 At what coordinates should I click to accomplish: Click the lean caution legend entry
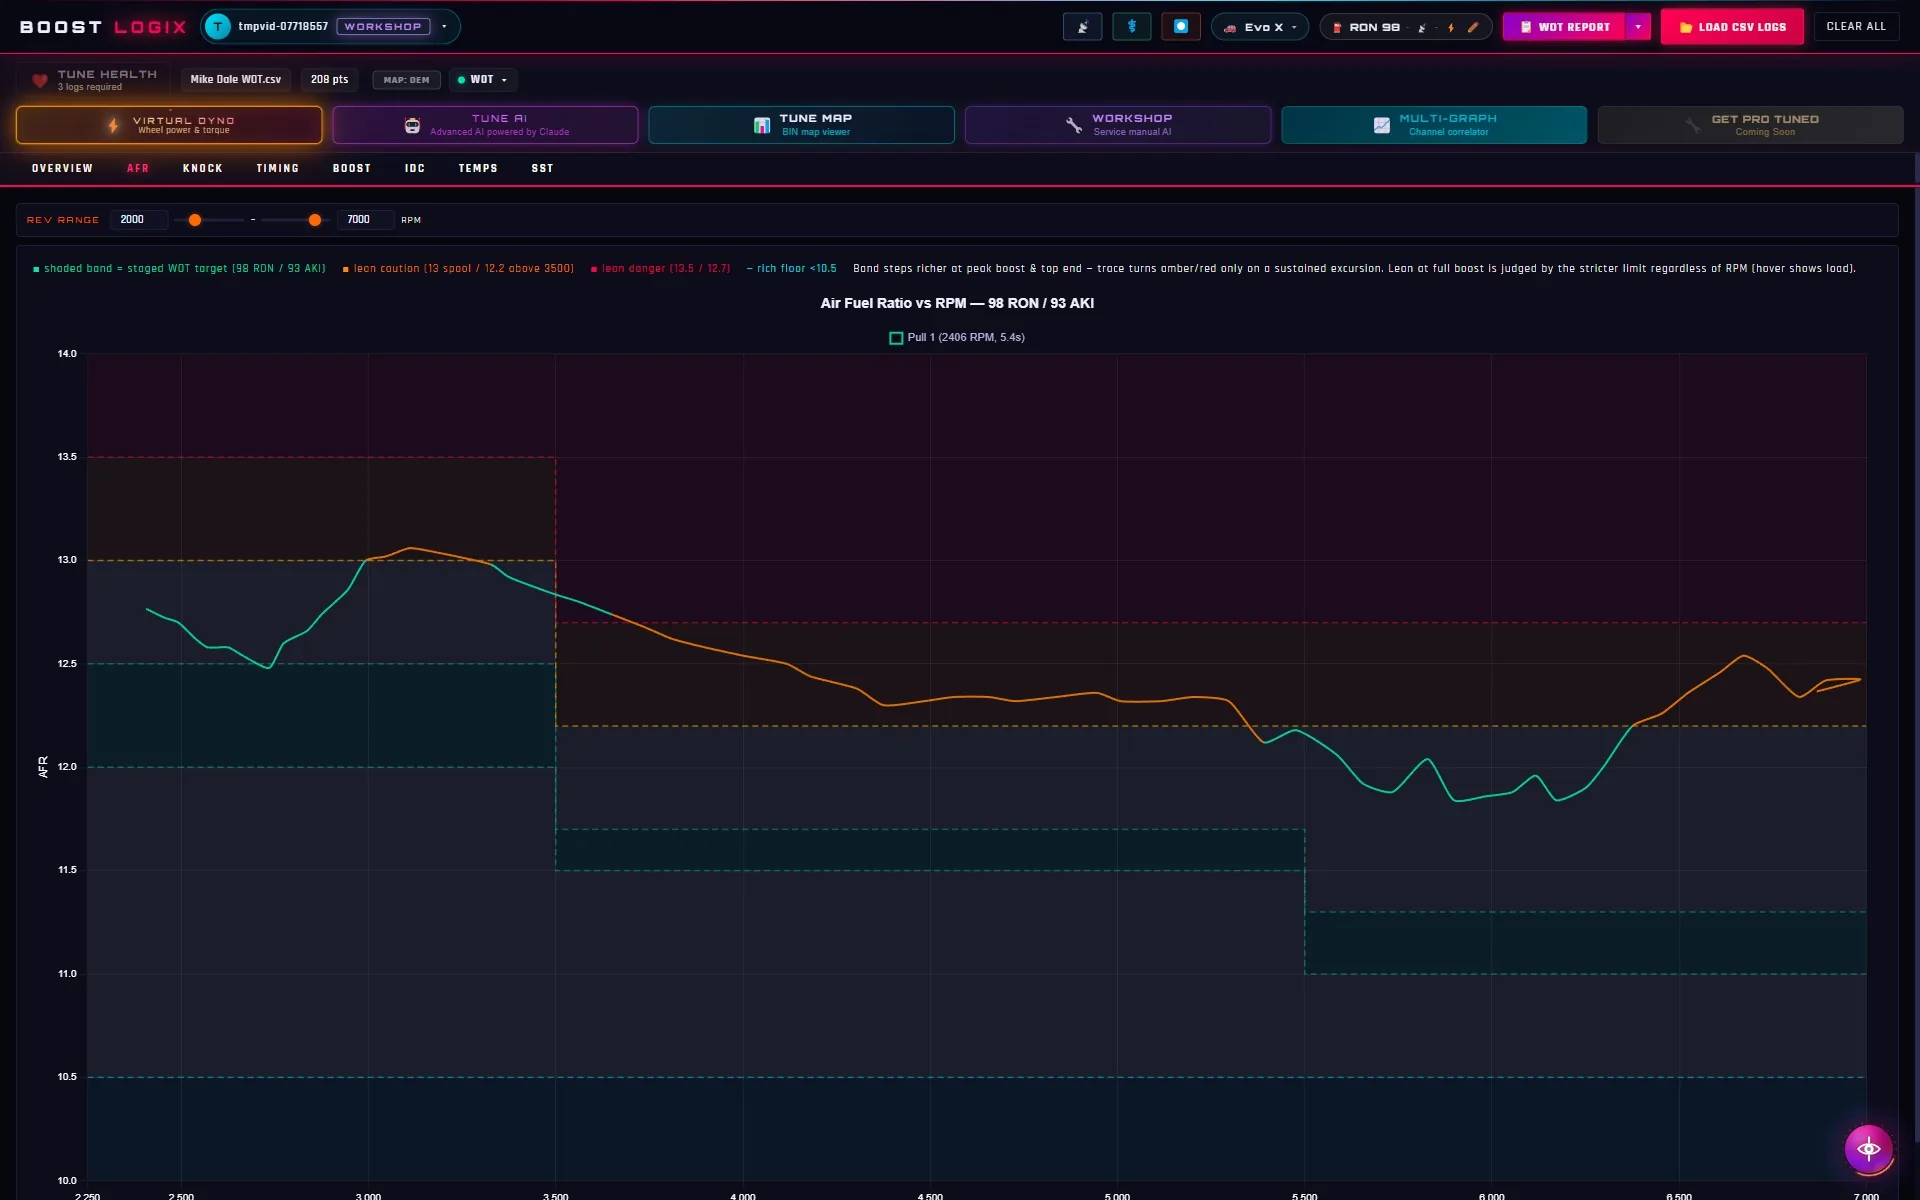(x=458, y=269)
